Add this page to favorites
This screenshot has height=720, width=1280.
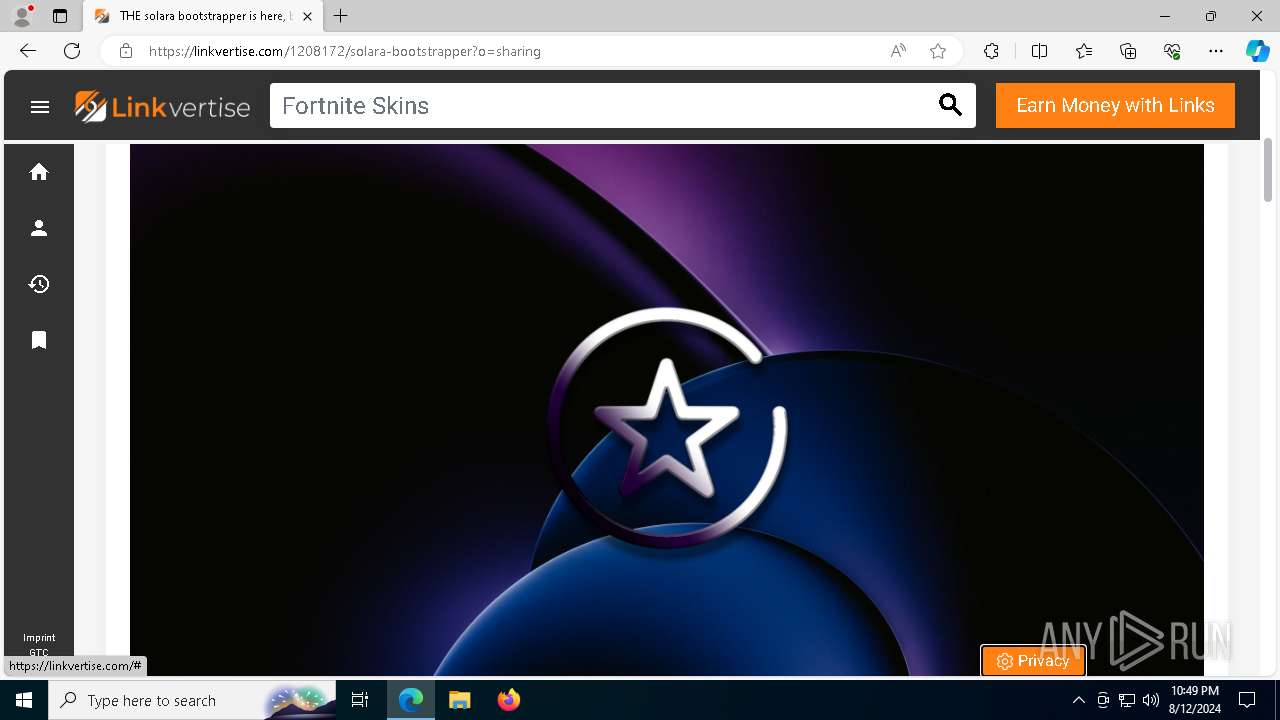click(x=938, y=51)
